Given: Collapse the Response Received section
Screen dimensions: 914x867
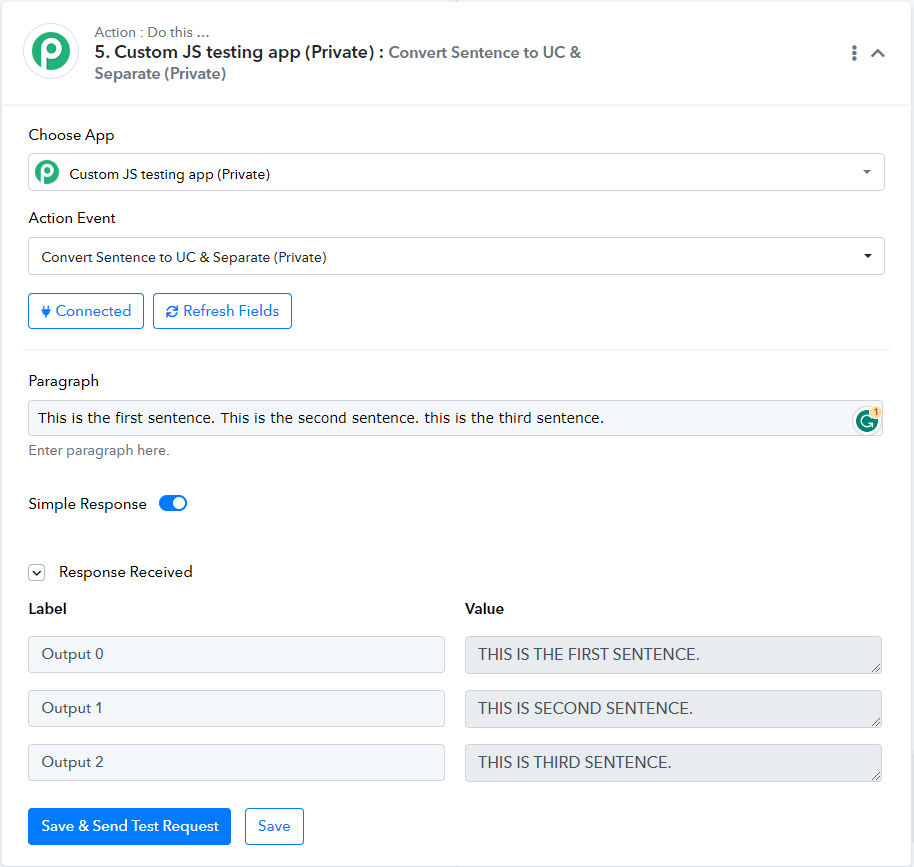Looking at the screenshot, I should (37, 573).
